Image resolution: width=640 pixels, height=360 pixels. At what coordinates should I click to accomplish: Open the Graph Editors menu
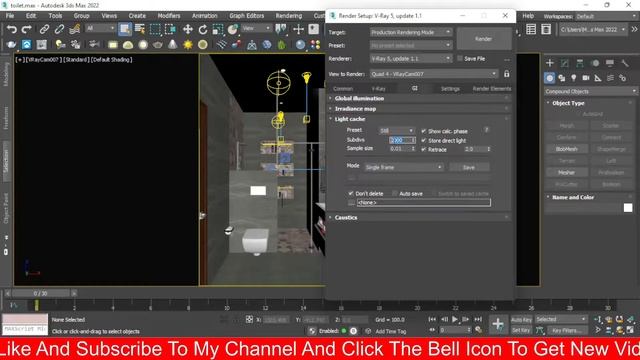[247, 16]
